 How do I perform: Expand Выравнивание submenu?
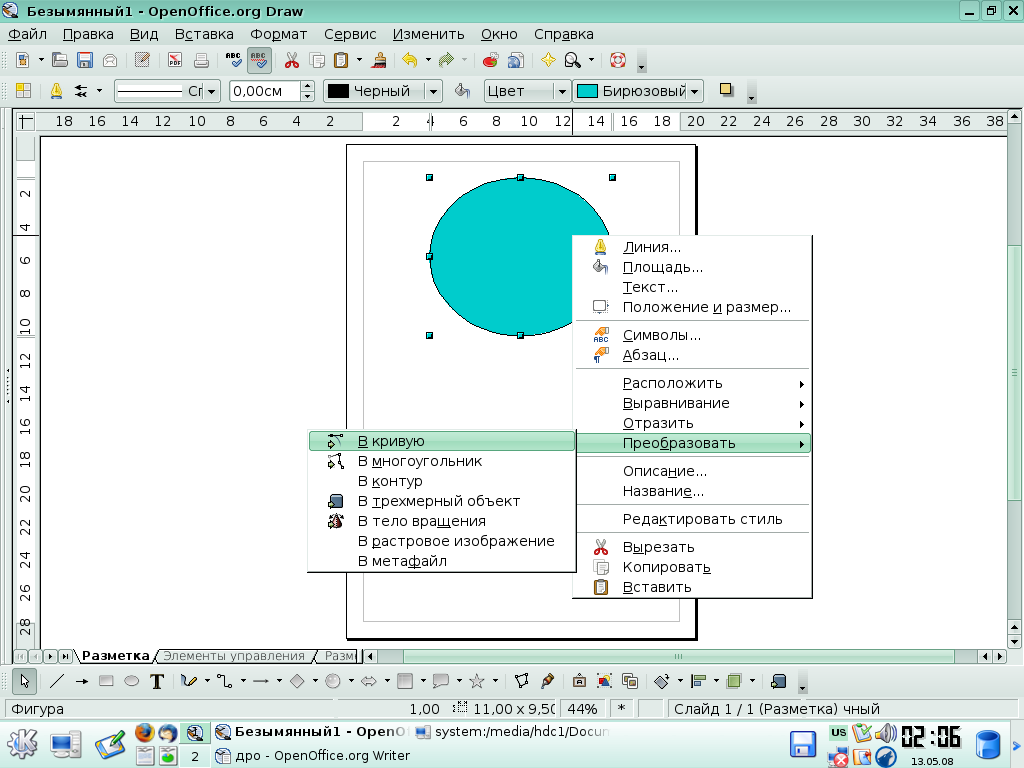click(x=692, y=404)
